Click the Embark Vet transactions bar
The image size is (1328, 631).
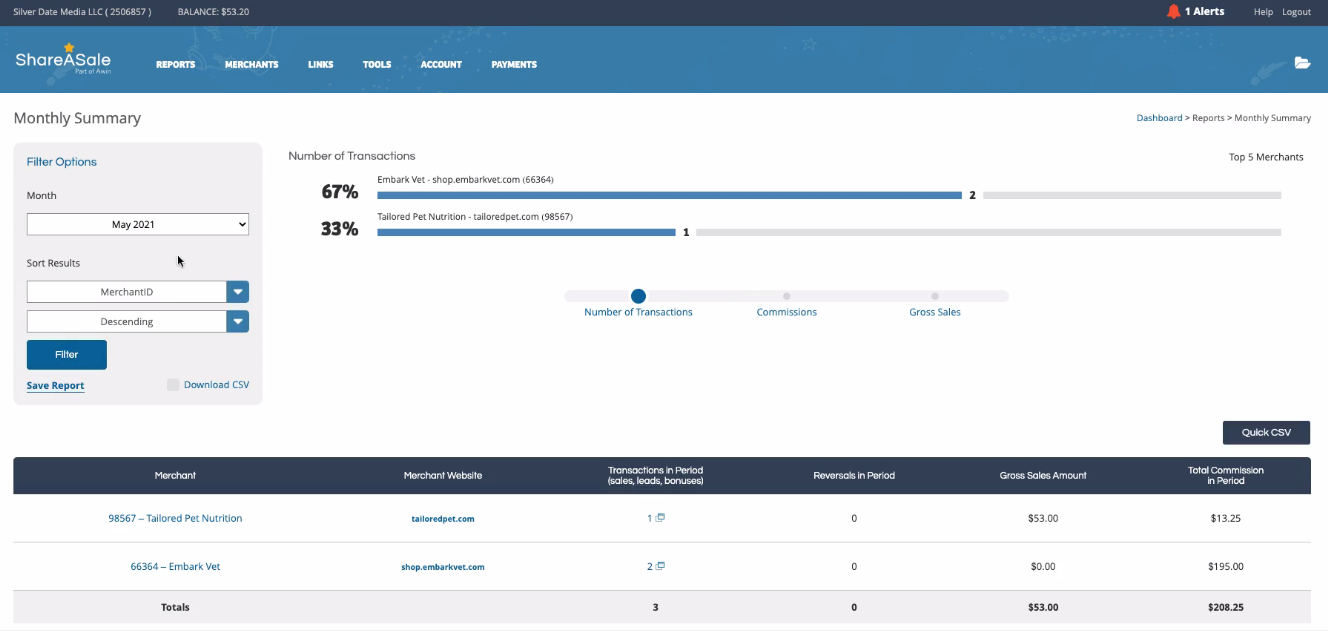tap(669, 195)
